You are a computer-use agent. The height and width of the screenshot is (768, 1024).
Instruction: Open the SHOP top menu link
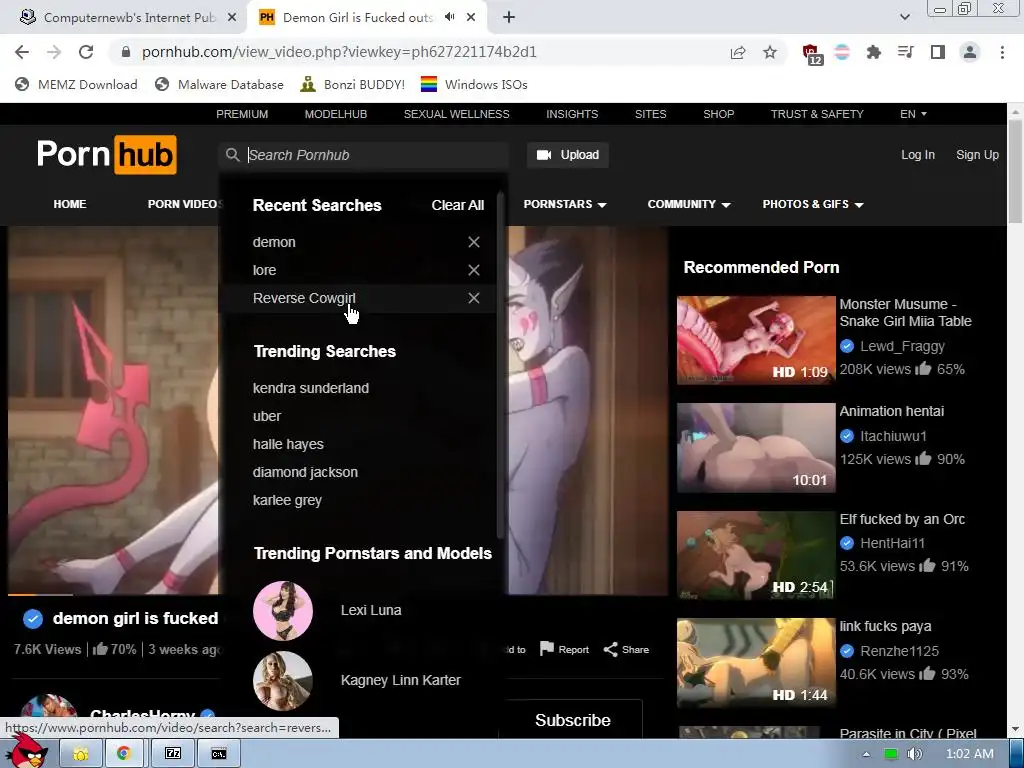point(718,114)
